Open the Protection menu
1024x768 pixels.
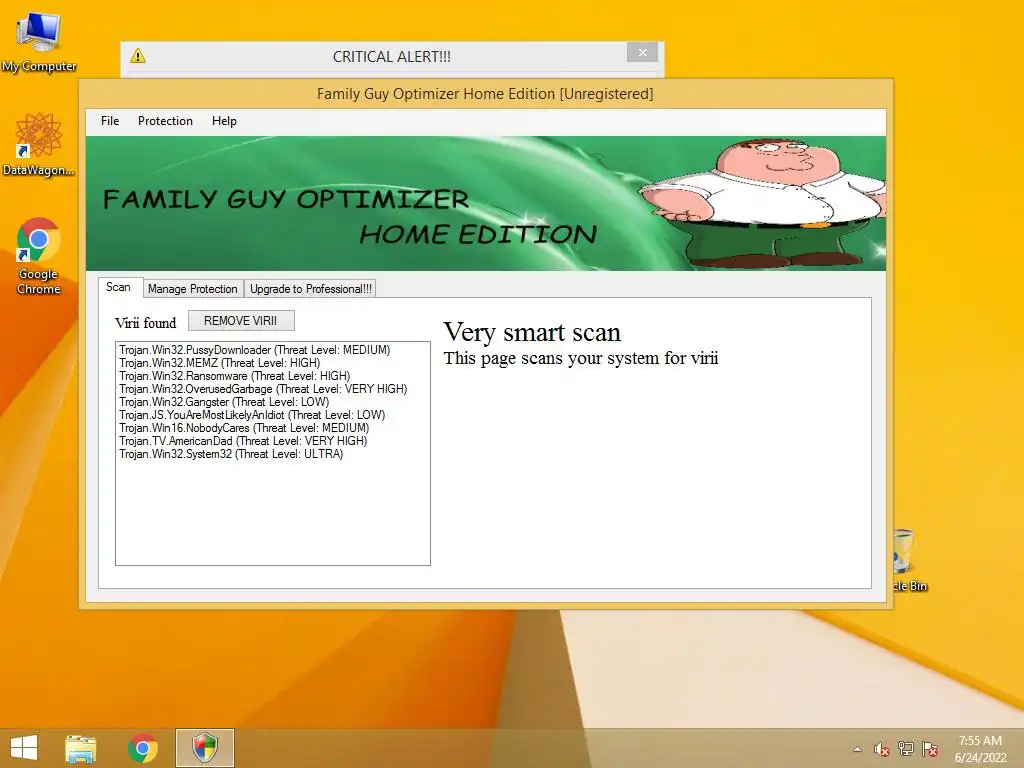pos(165,121)
